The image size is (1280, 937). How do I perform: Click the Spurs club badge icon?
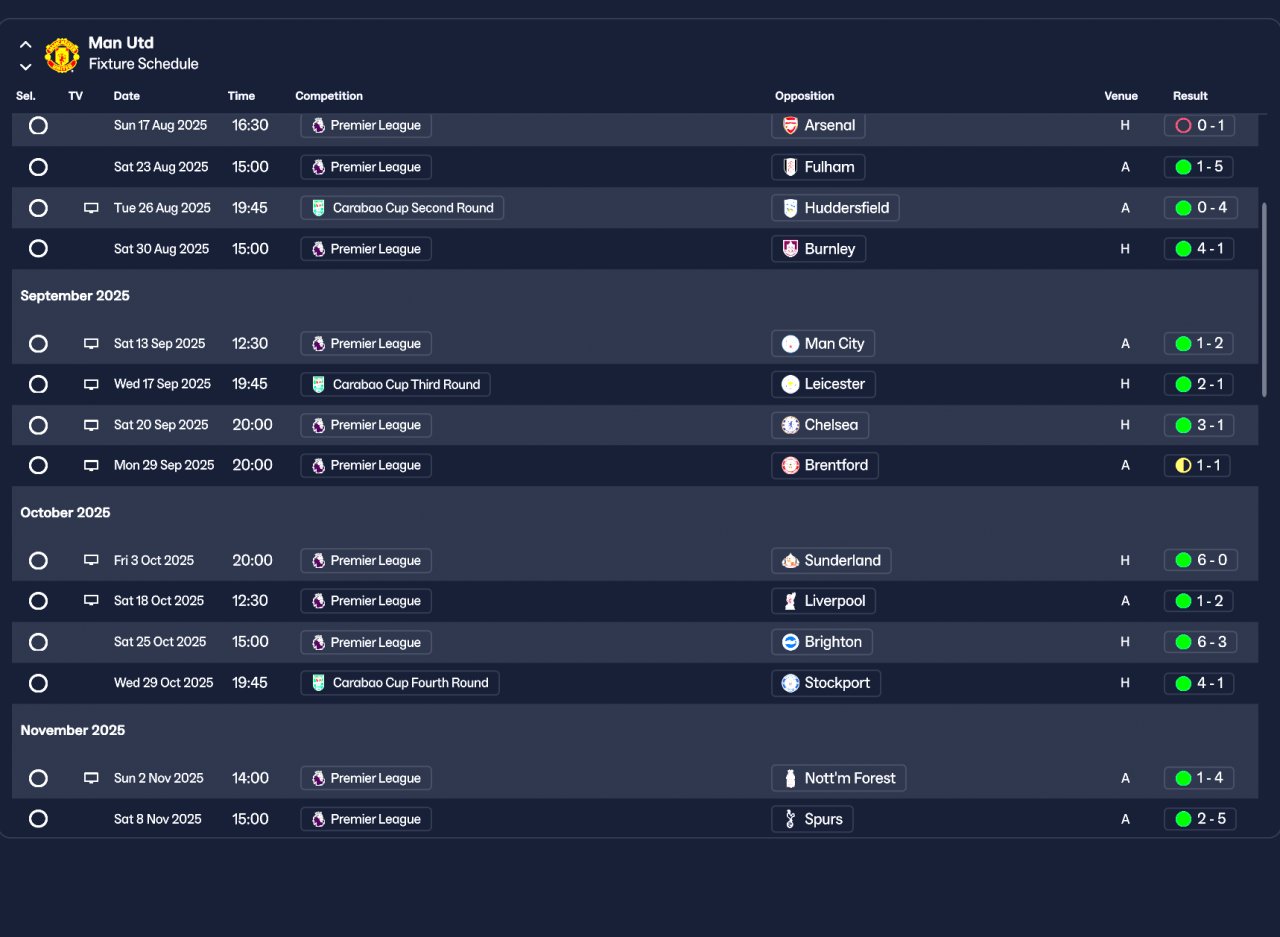click(790, 819)
